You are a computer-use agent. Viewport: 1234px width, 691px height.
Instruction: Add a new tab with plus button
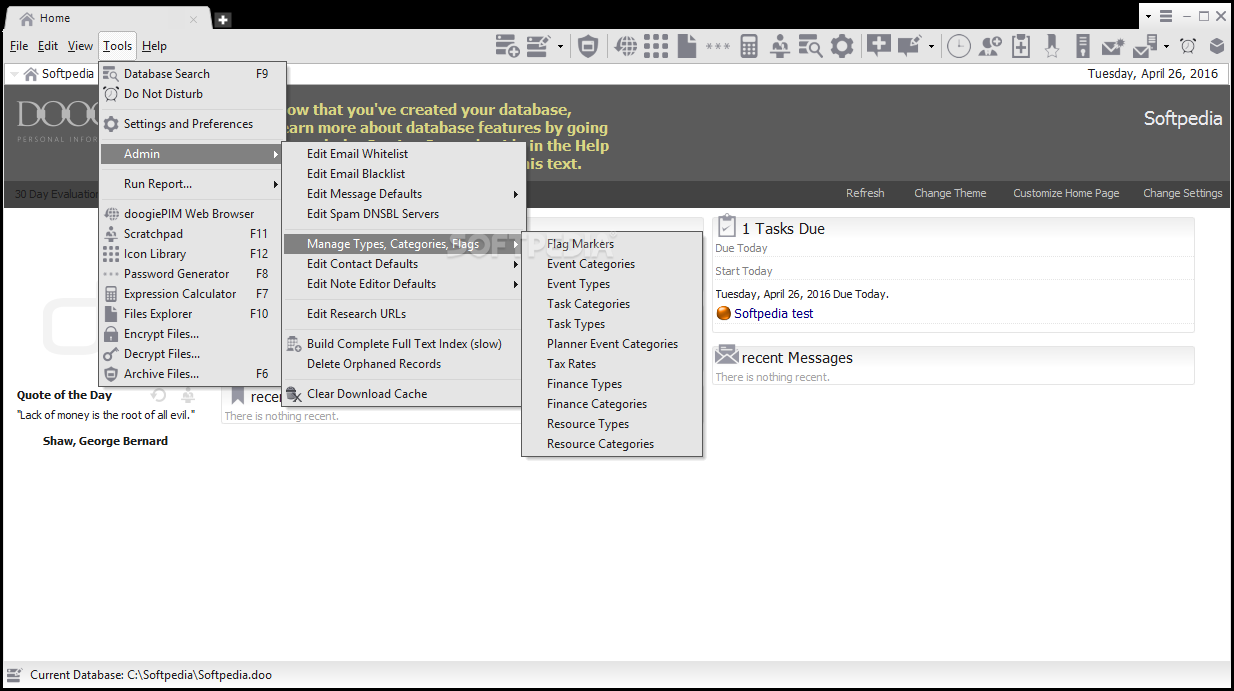click(x=223, y=19)
